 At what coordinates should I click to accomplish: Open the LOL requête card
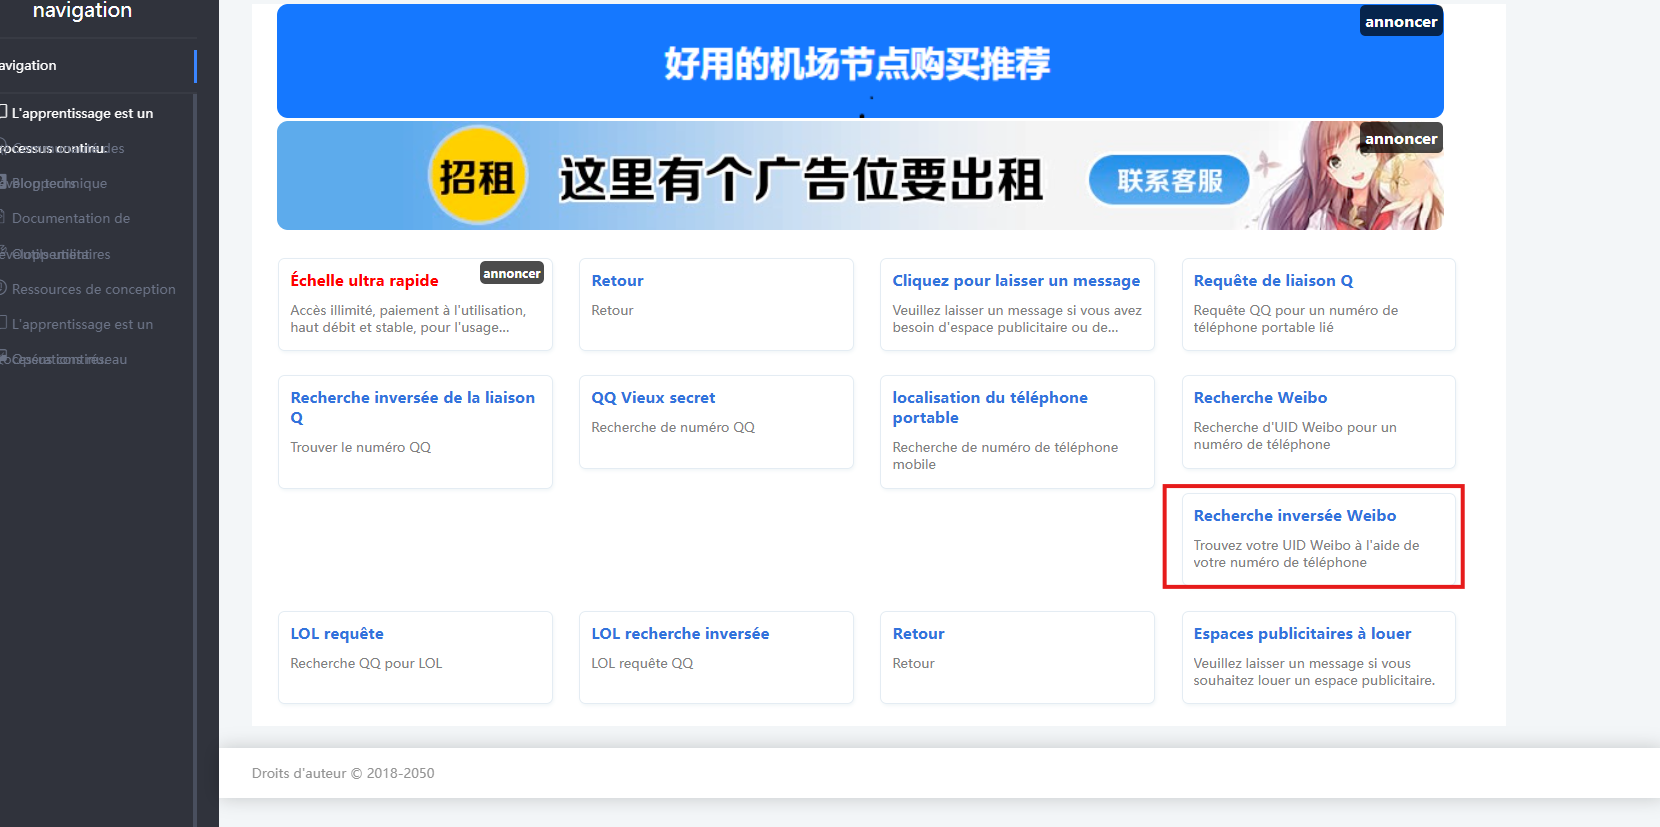click(337, 634)
